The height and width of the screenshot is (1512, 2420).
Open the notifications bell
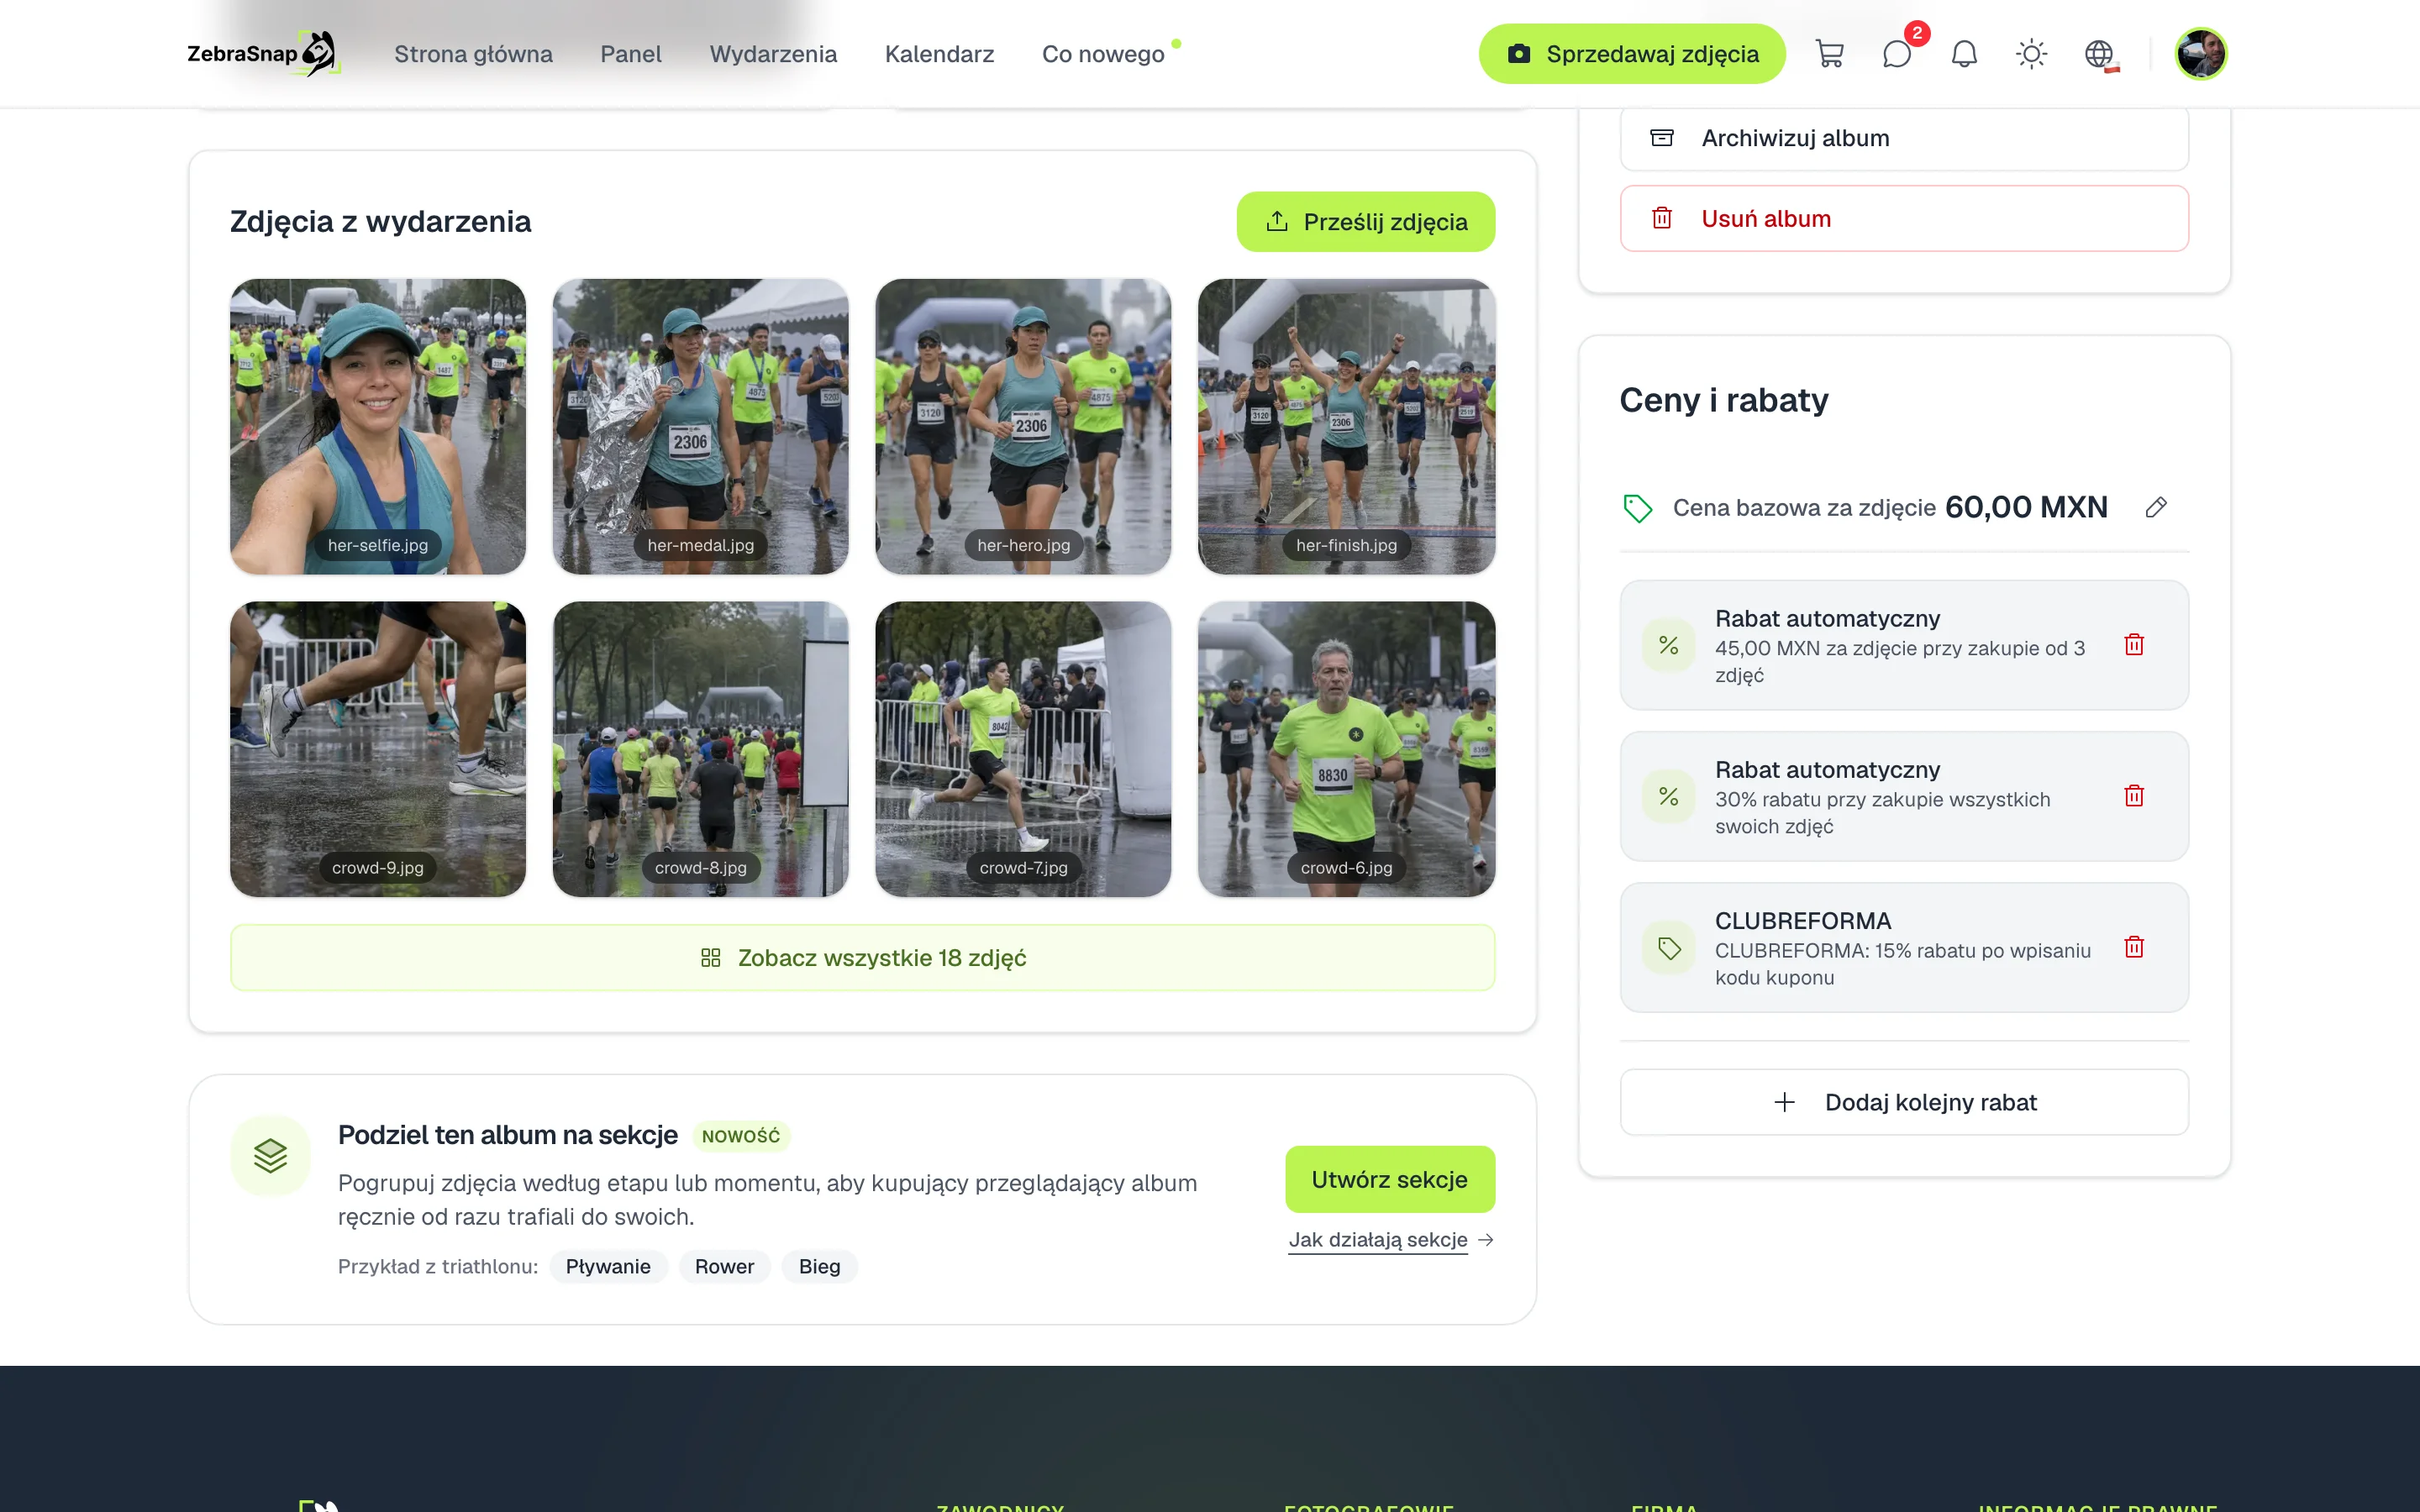point(1964,54)
